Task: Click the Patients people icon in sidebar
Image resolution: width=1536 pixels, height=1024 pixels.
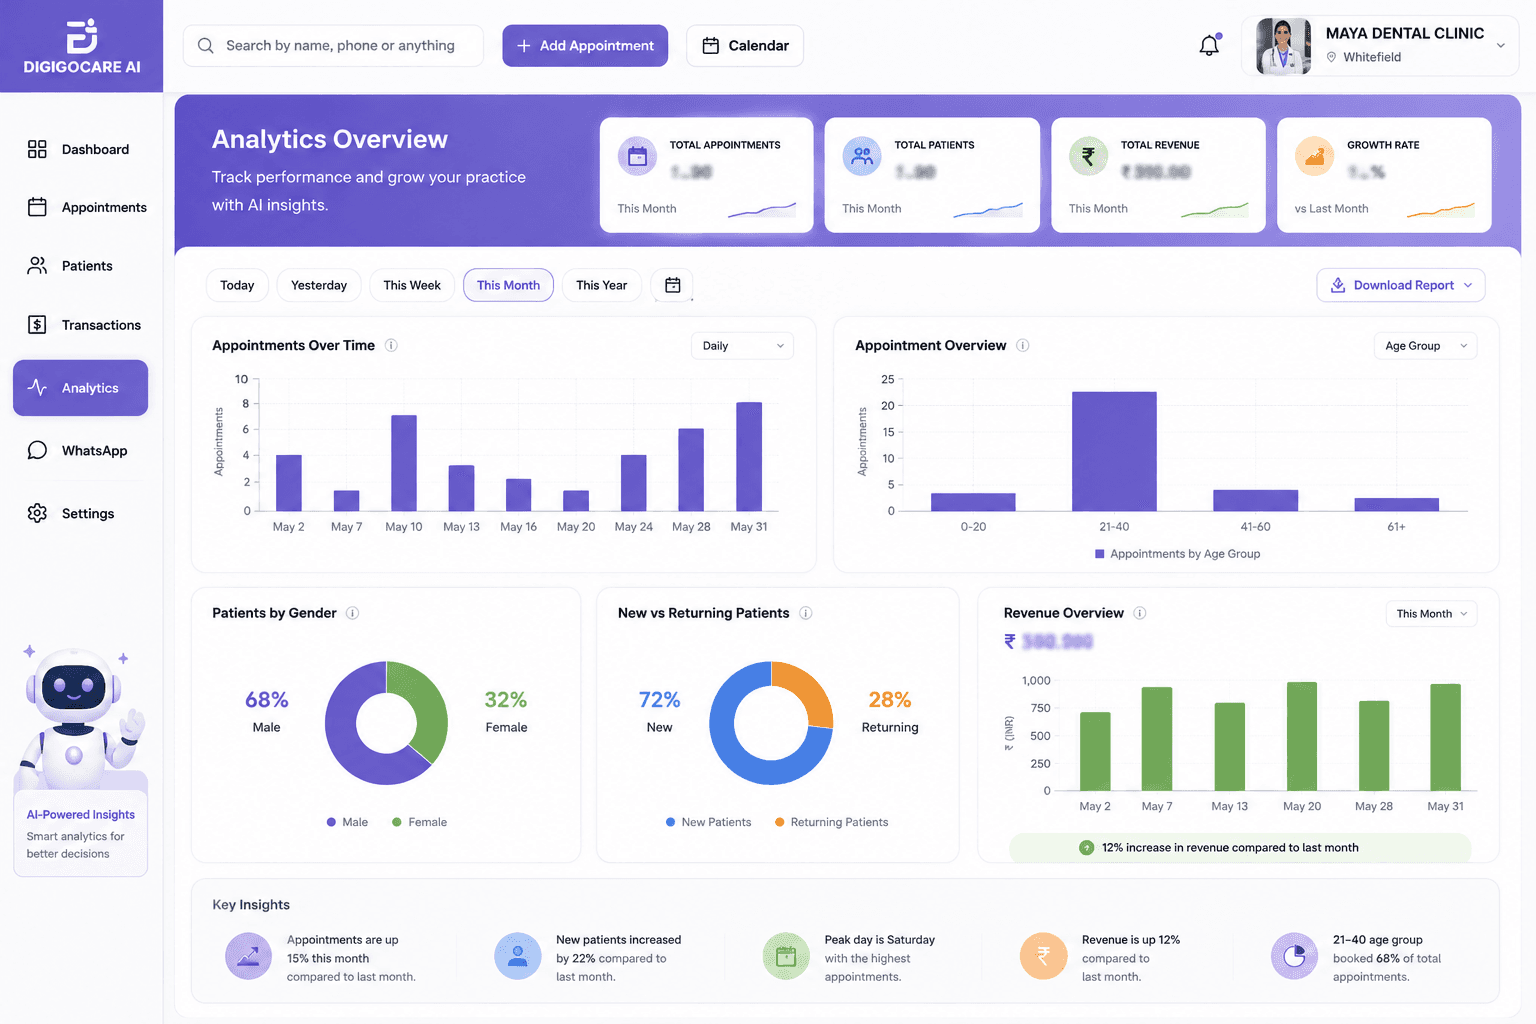Action: (37, 265)
